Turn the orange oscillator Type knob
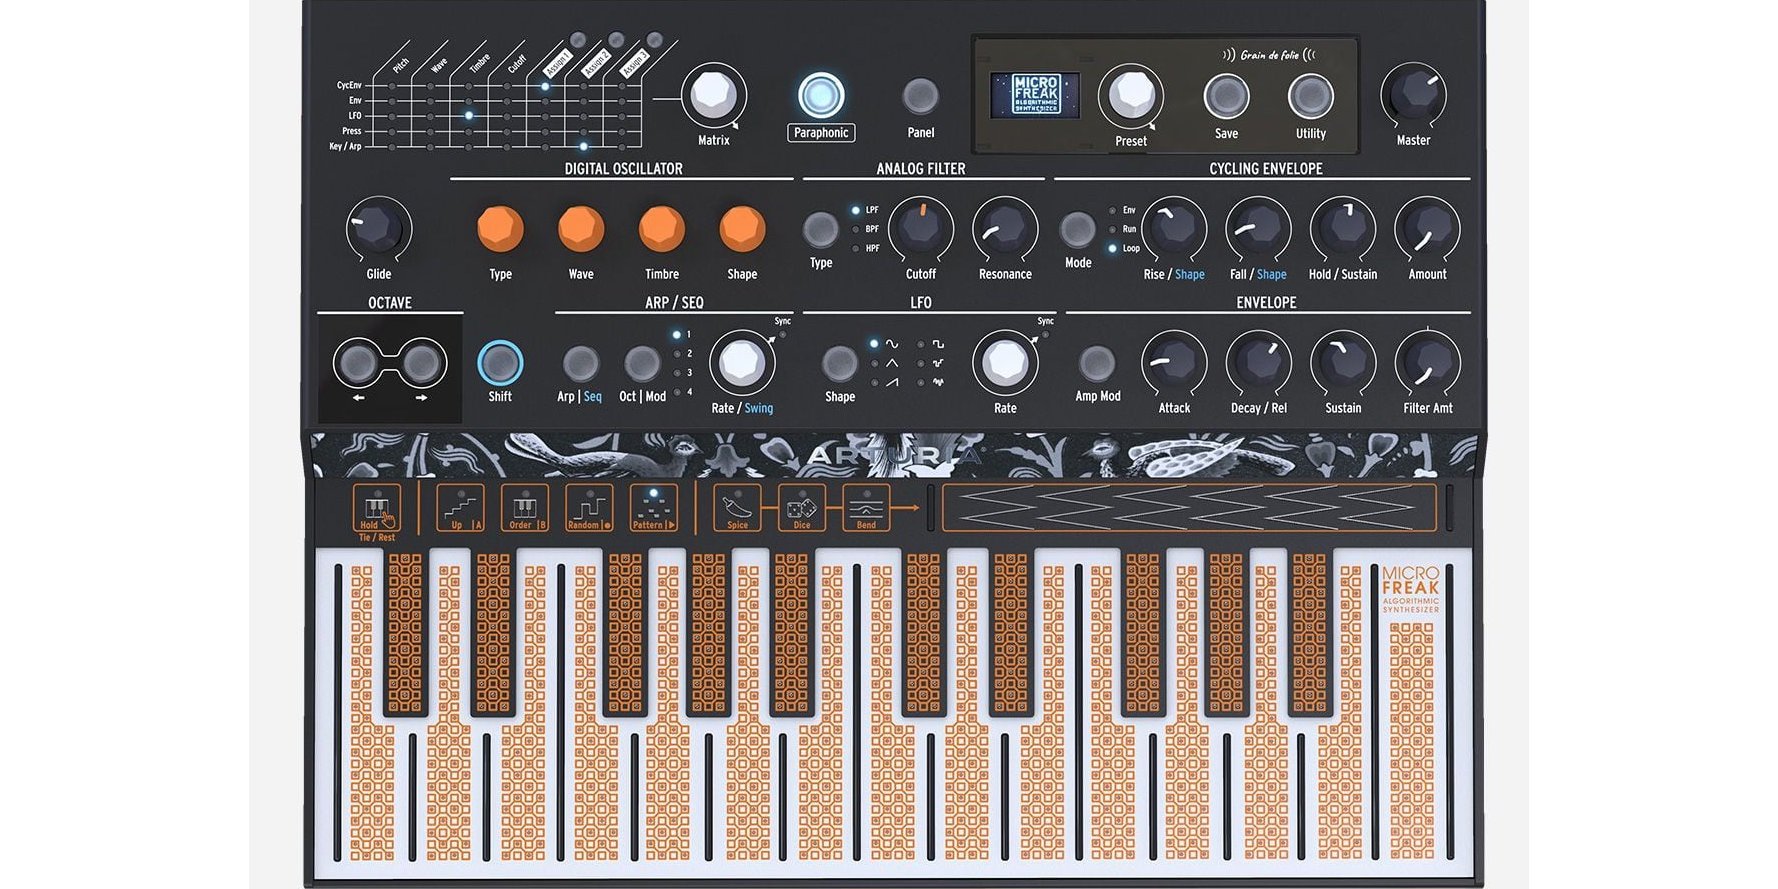The image size is (1778, 889). coord(500,229)
